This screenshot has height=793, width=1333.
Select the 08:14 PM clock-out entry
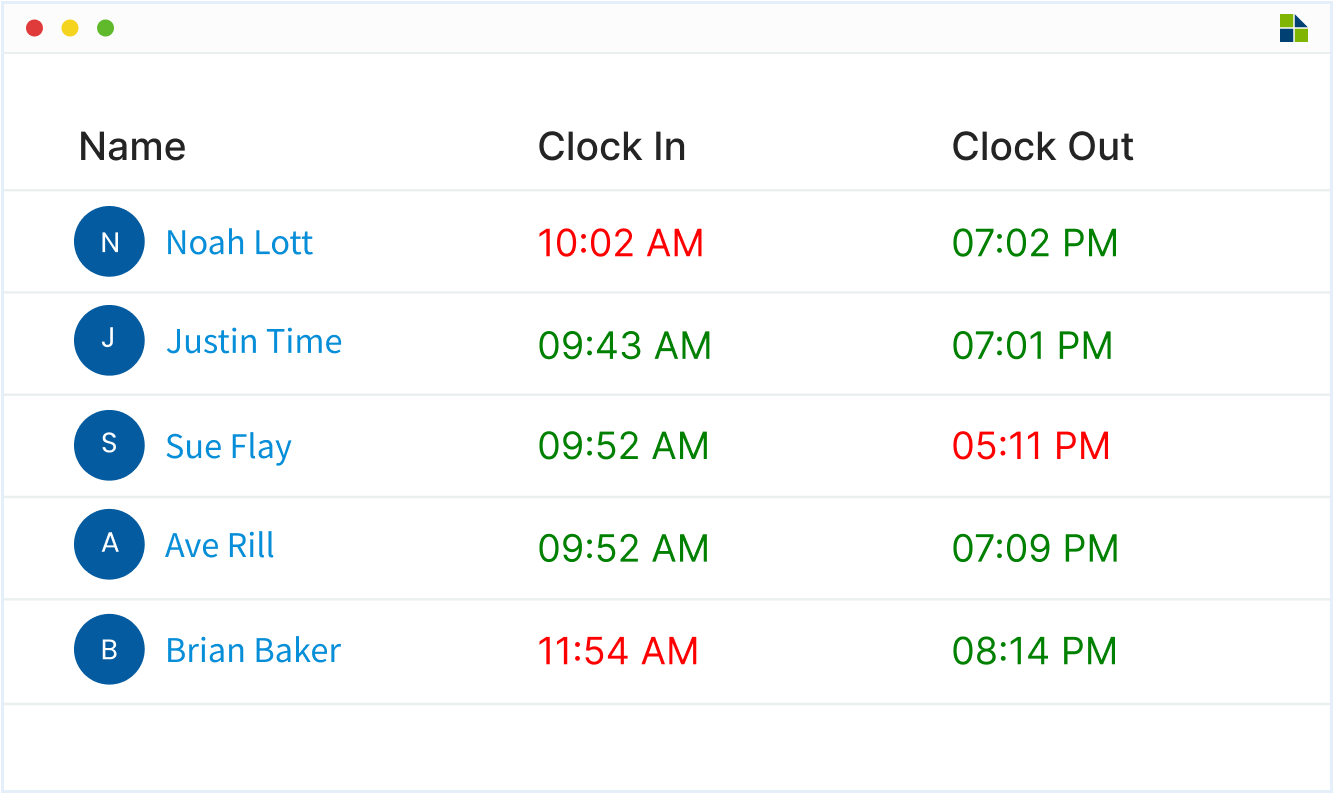[x=1034, y=651]
